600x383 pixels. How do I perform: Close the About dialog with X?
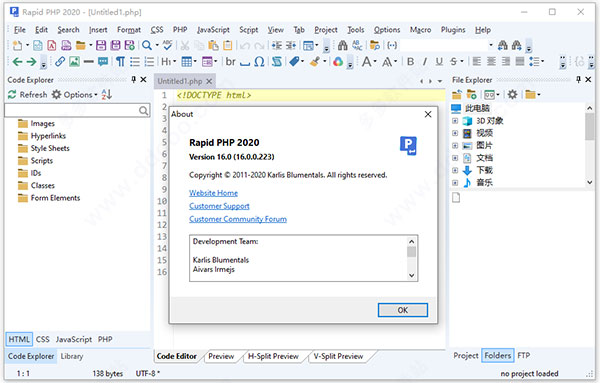pos(428,114)
